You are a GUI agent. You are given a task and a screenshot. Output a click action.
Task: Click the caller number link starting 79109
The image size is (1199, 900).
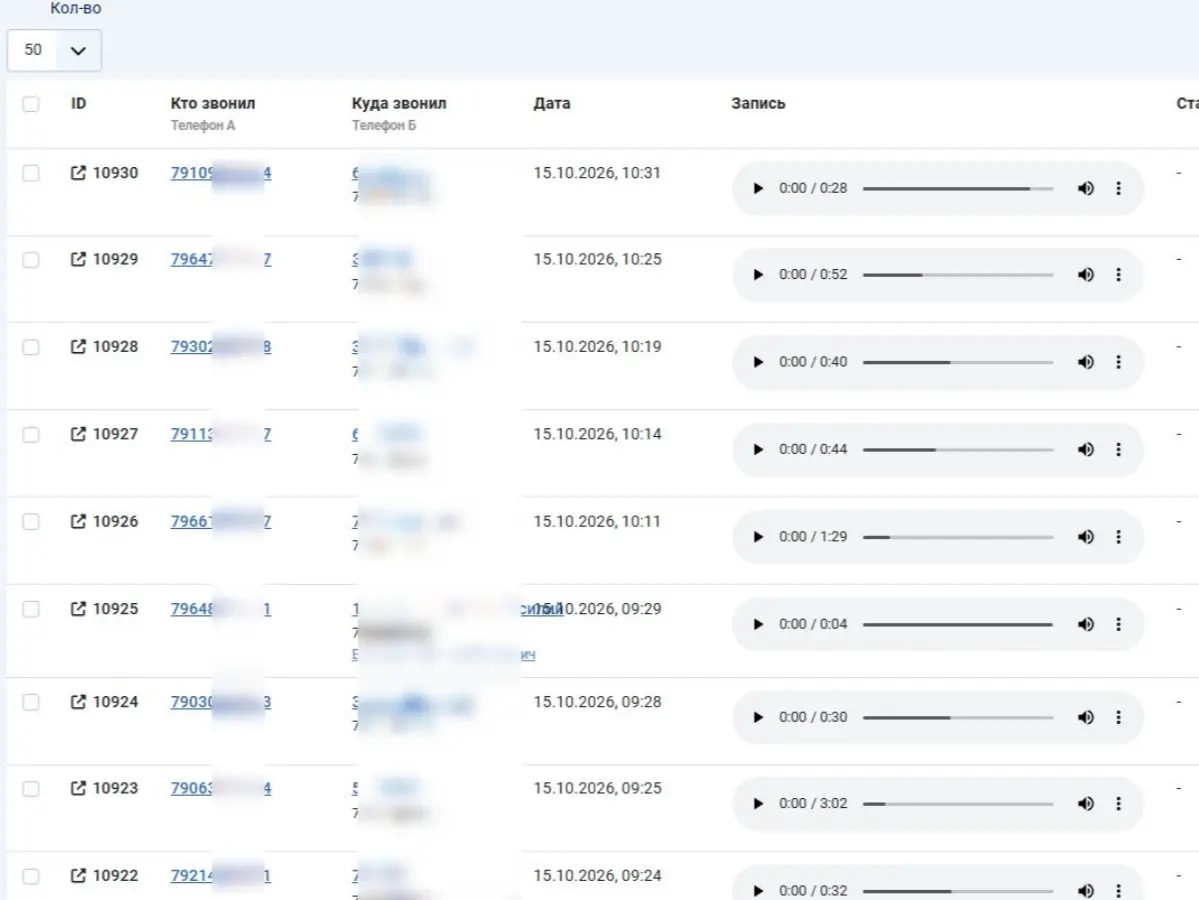220,173
